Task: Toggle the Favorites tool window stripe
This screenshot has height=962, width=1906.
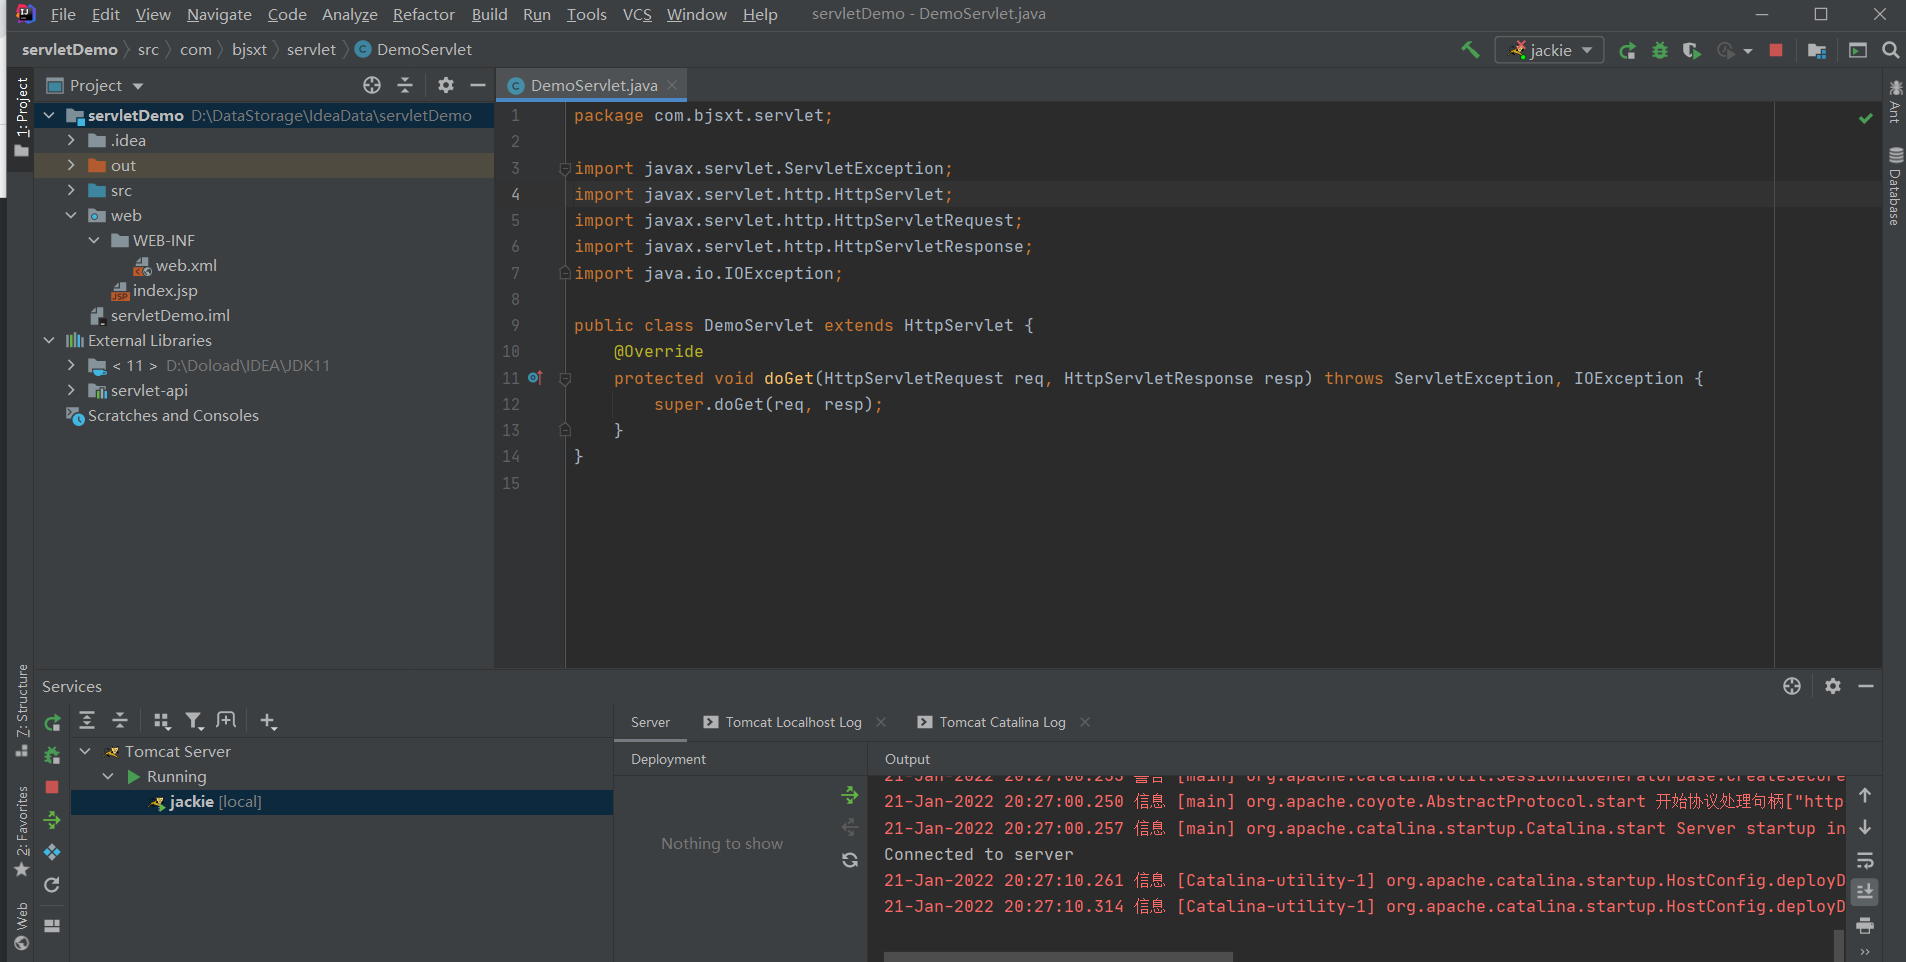Action: [21, 832]
